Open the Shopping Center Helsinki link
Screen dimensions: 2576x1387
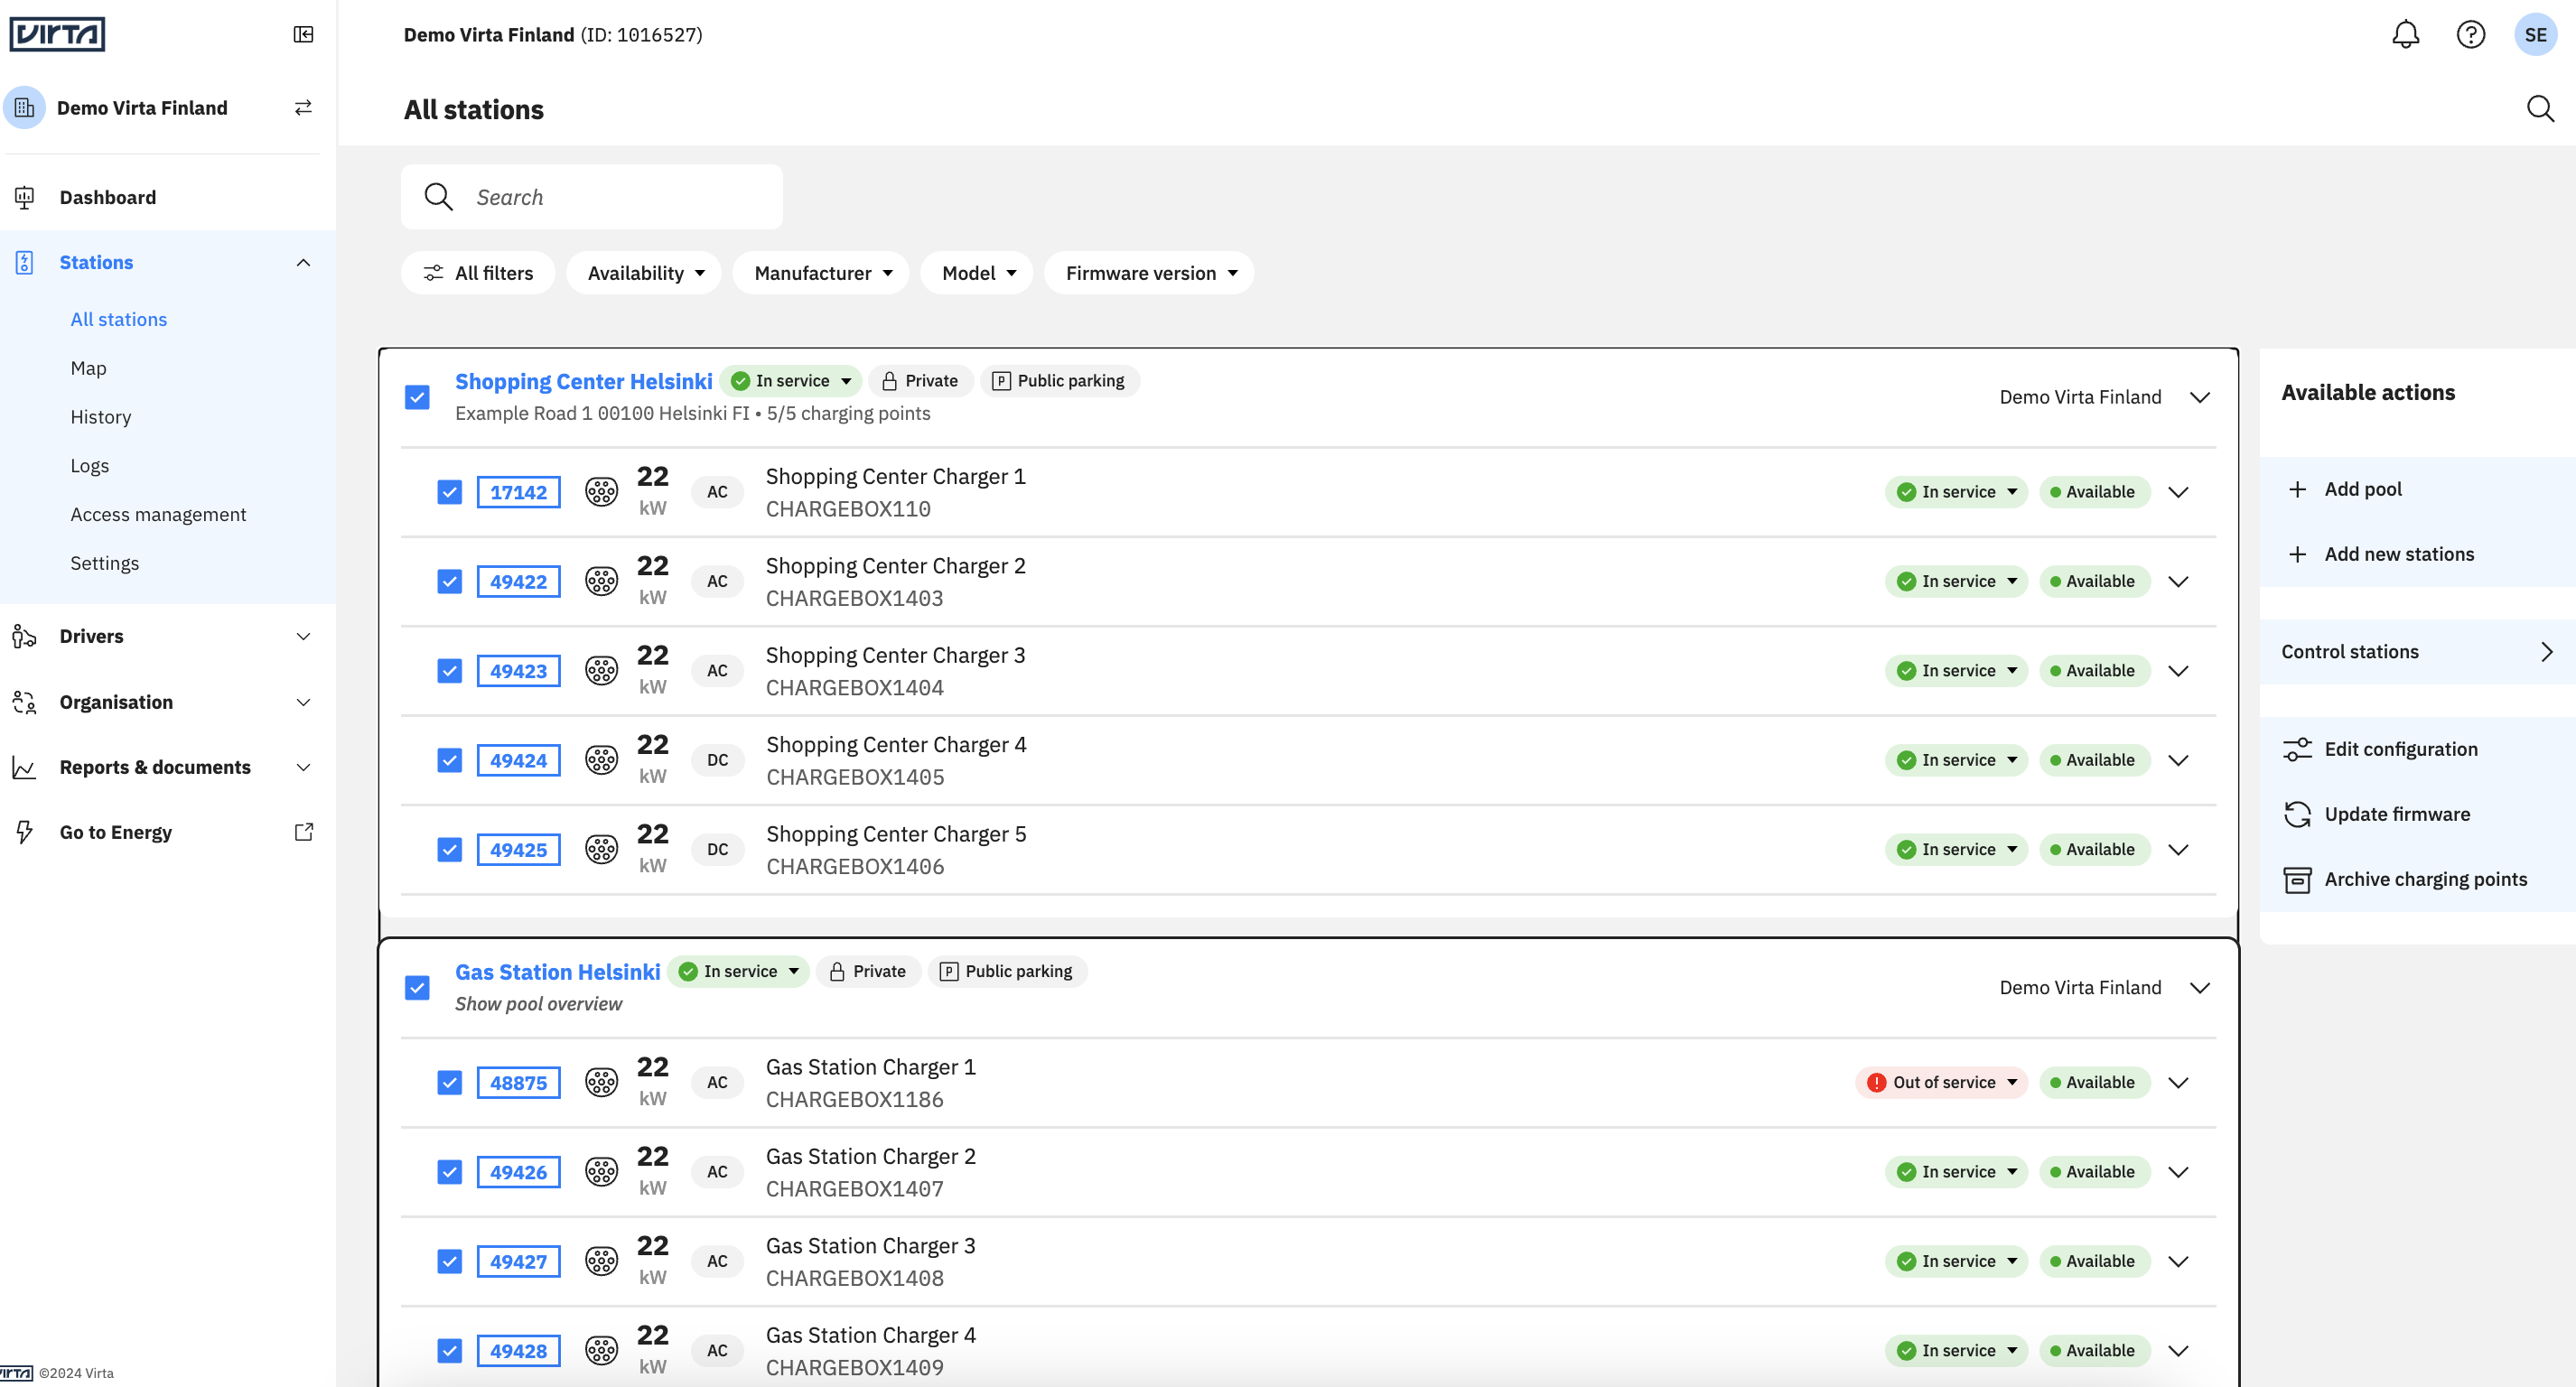(583, 381)
